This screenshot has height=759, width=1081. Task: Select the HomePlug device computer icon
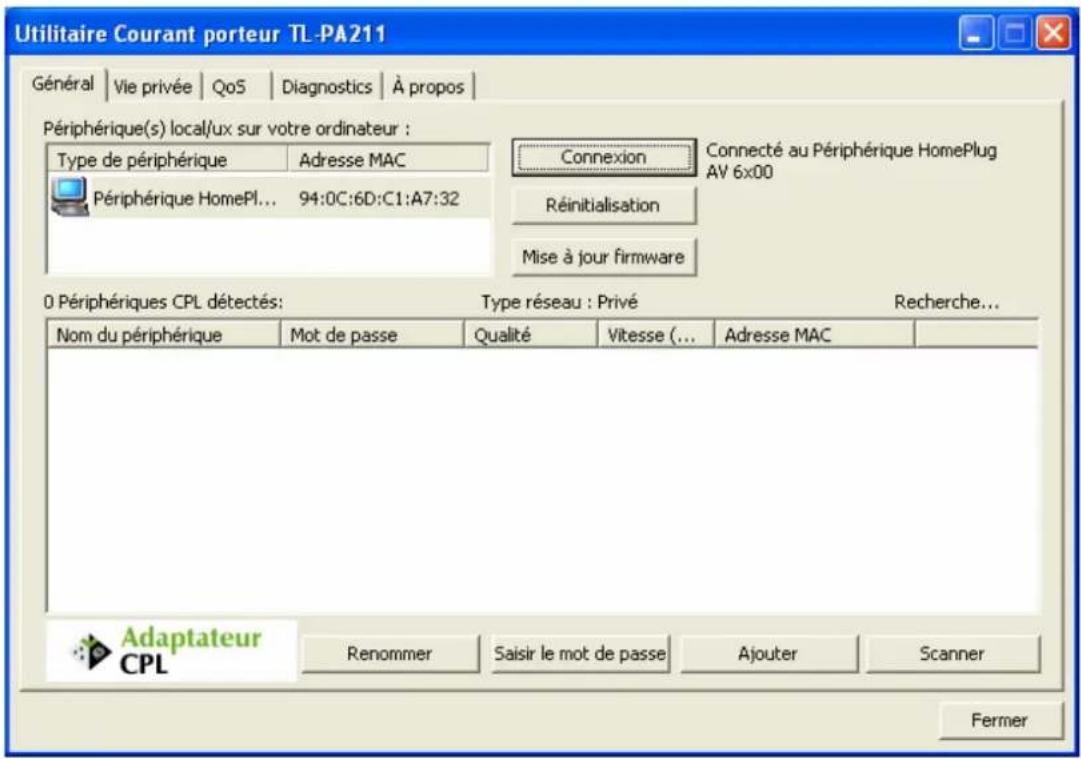[70, 197]
